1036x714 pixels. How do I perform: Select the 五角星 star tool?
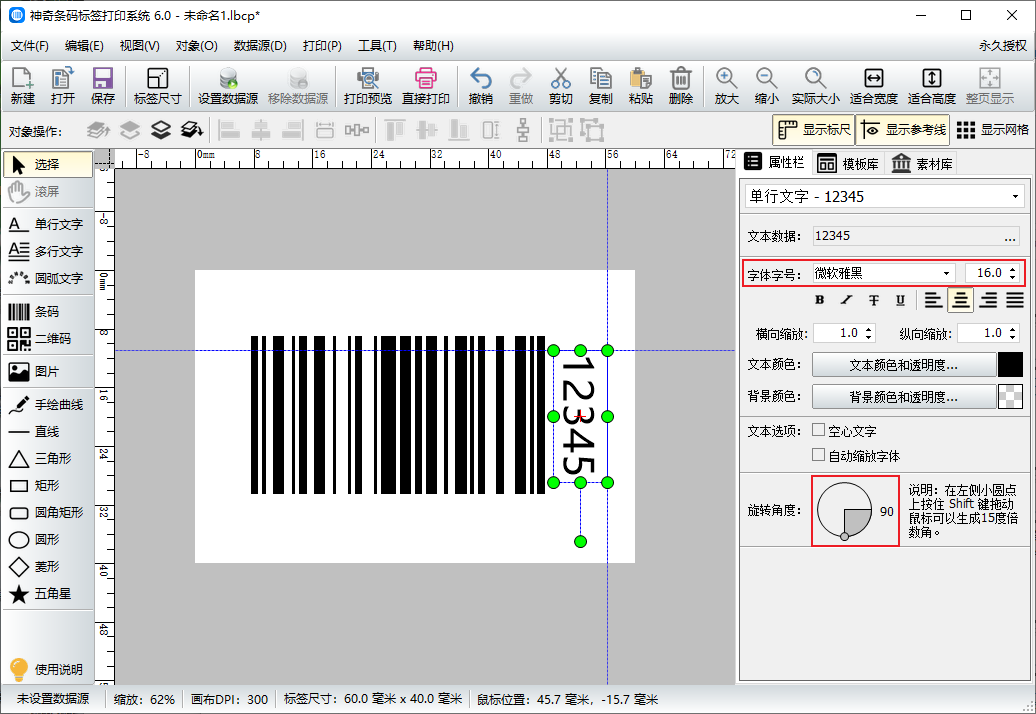(x=46, y=594)
